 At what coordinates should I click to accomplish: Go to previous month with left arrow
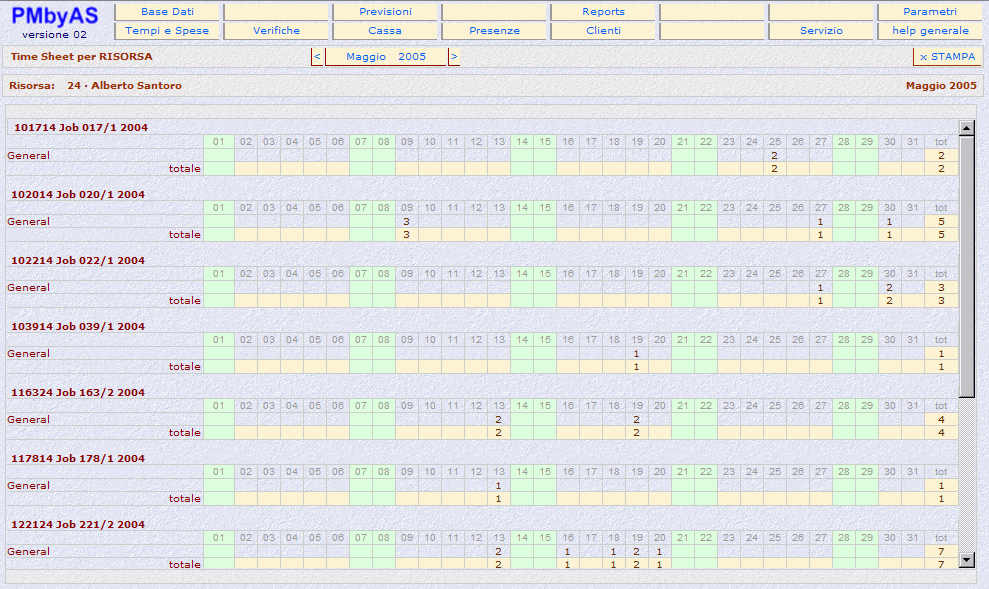(317, 57)
